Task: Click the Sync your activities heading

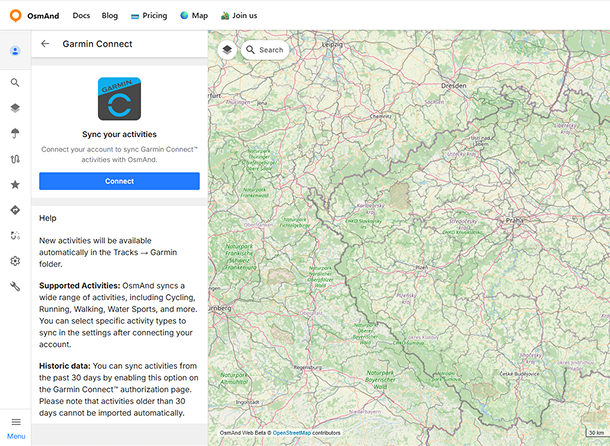Action: pyautogui.click(x=119, y=134)
